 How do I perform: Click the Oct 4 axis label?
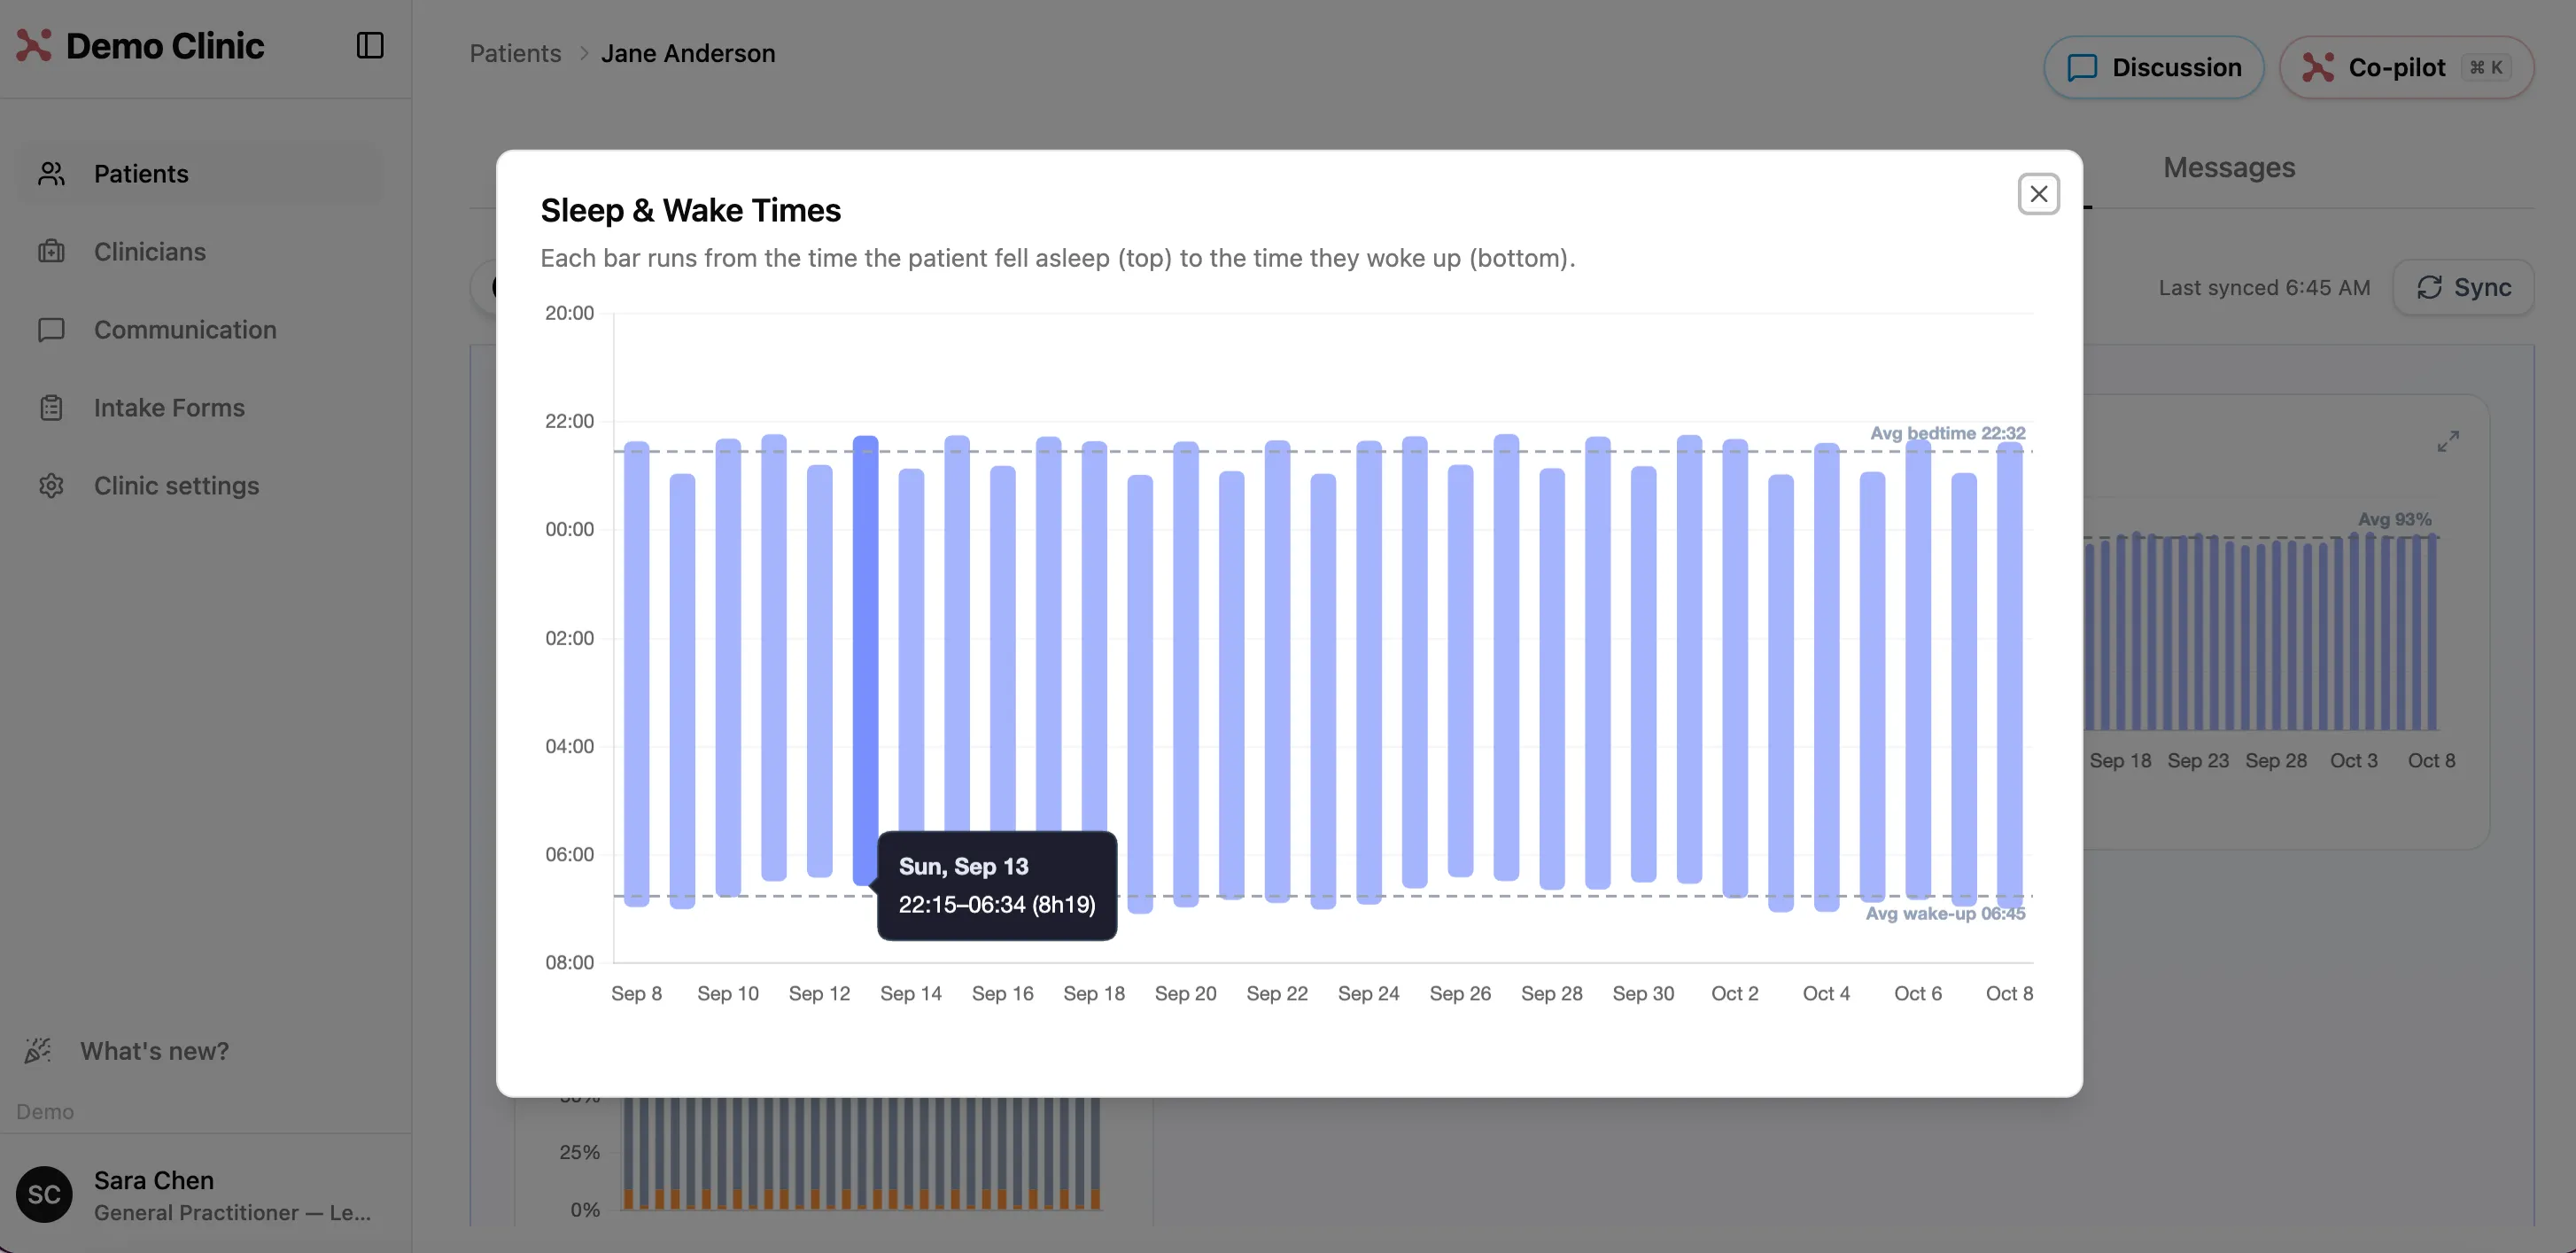[x=1826, y=994]
